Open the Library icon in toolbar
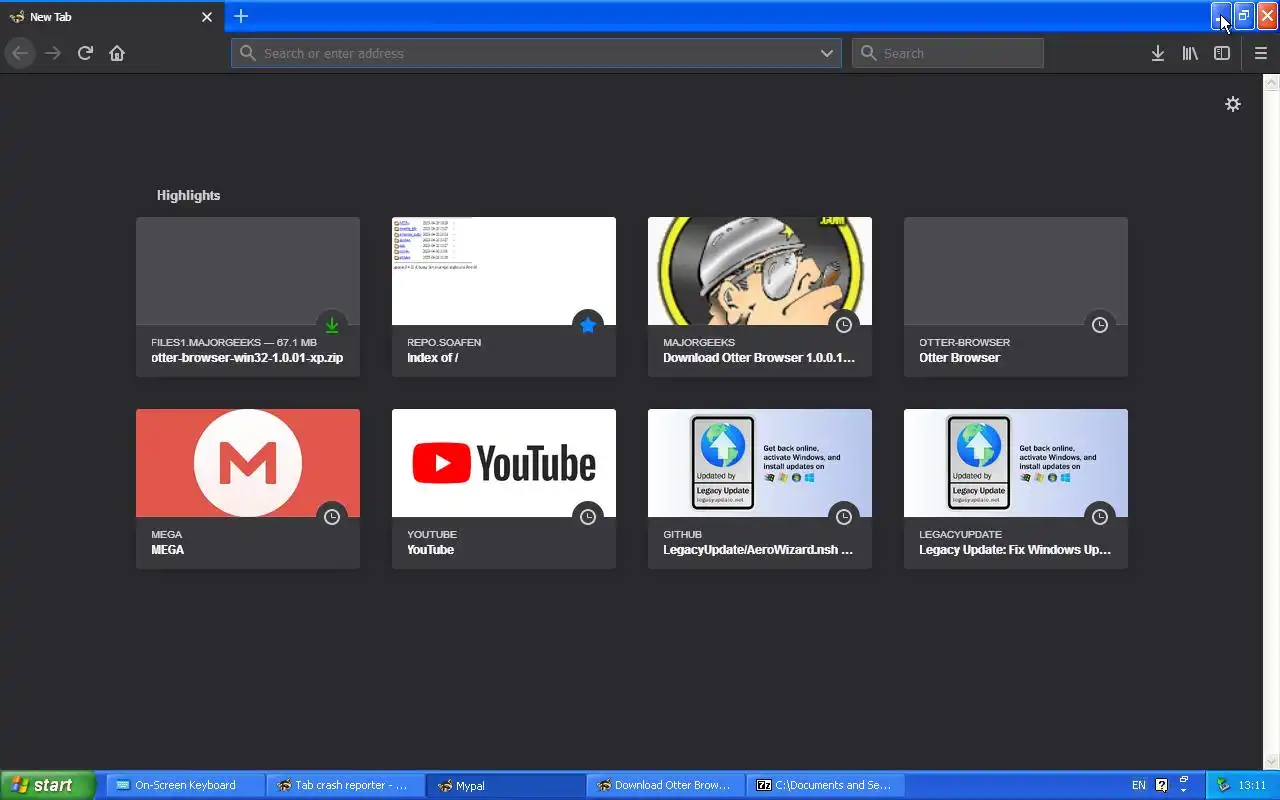 click(1190, 53)
